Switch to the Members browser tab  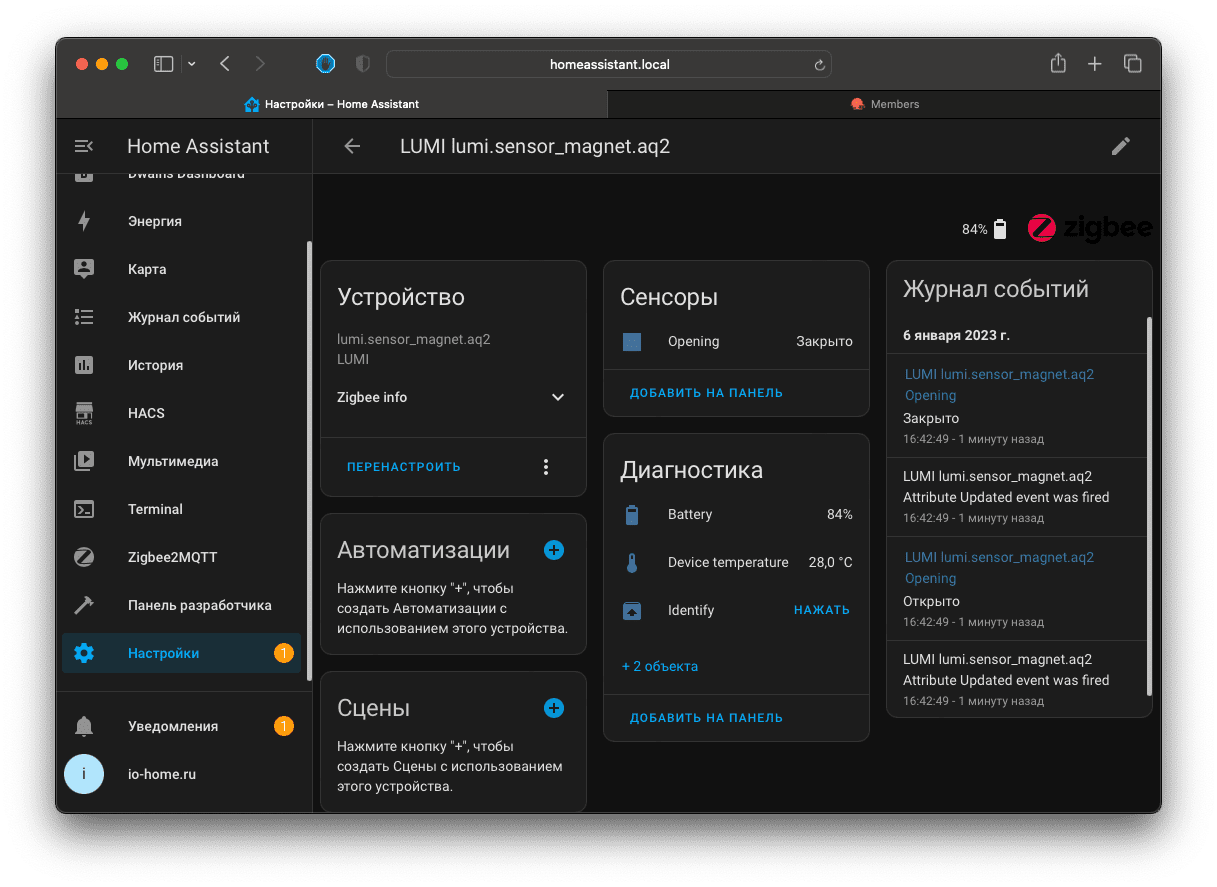(x=884, y=104)
